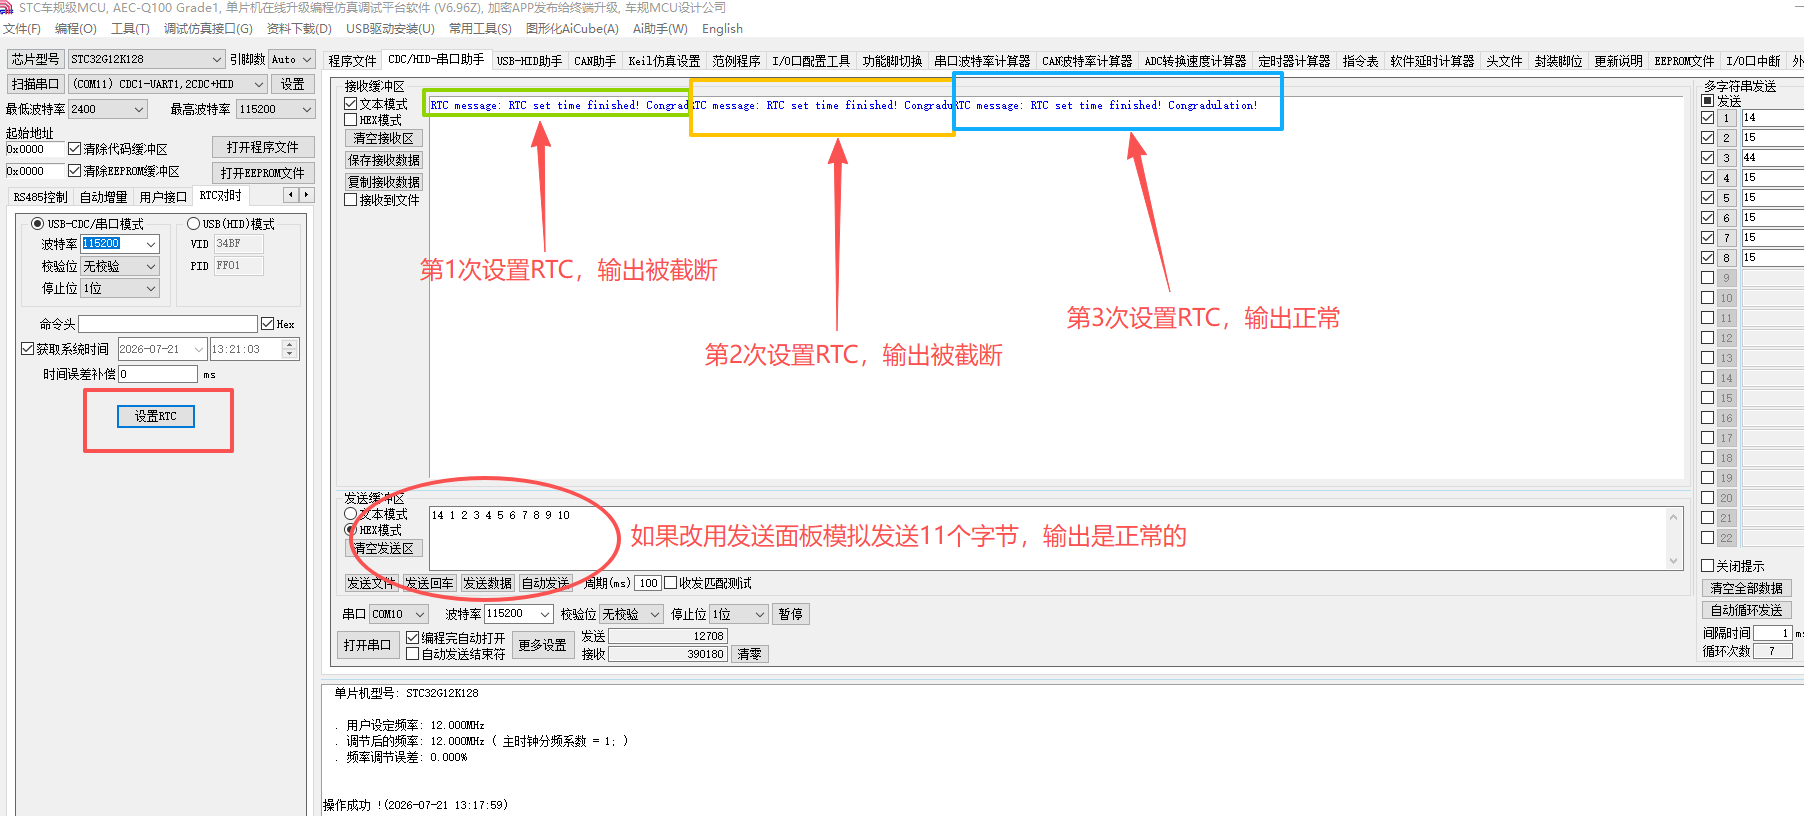Screen dimensions: 1804x816
Task: Click the 清零 counter reset button
Action: 750,654
